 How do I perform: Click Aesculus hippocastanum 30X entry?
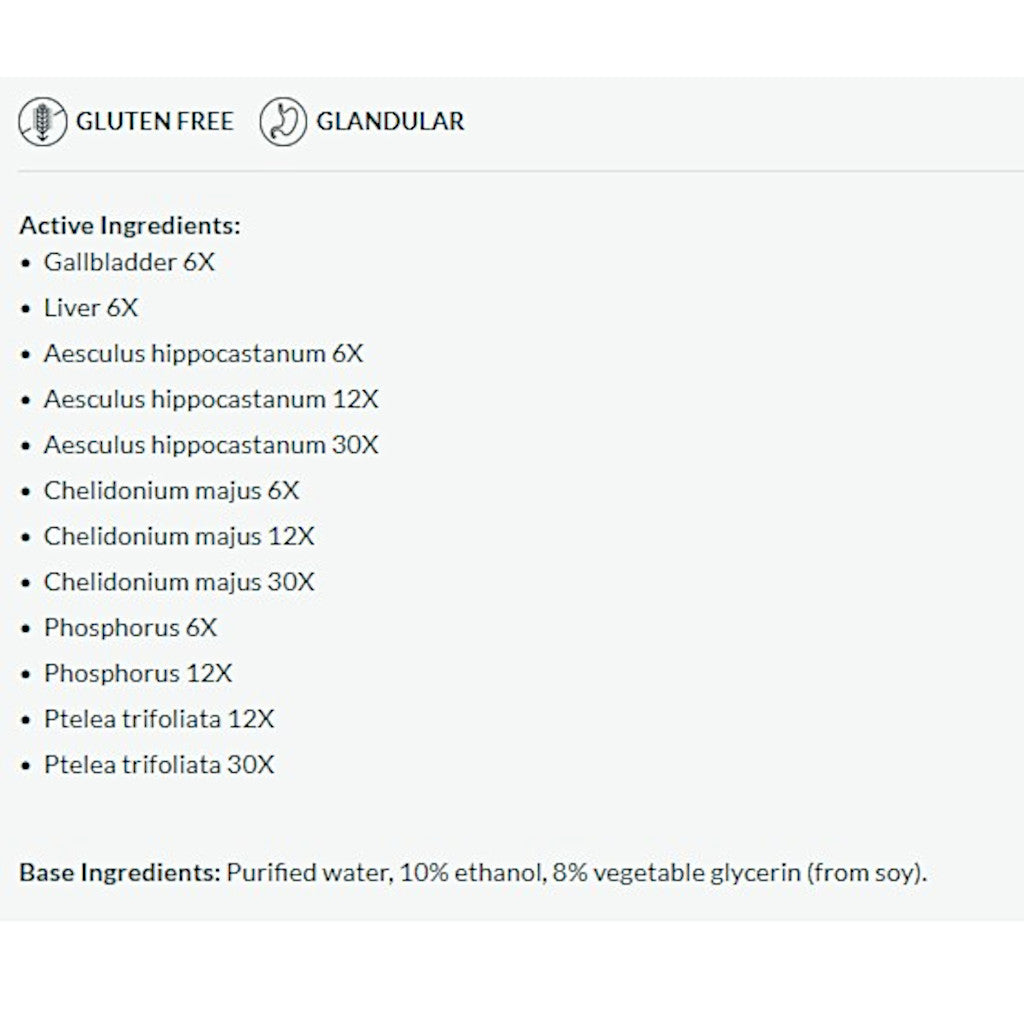tap(211, 445)
